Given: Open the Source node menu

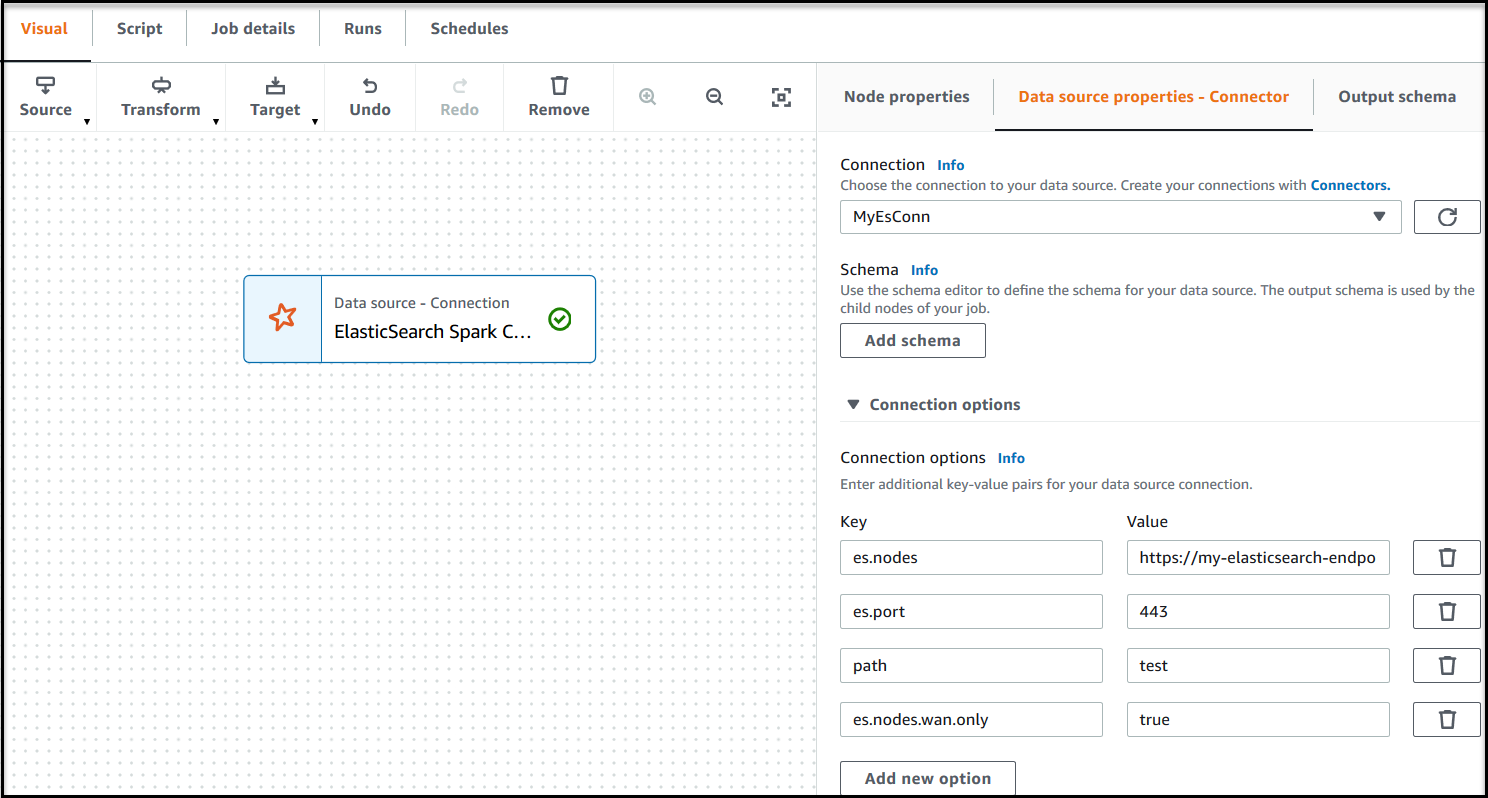Looking at the screenshot, I should coord(46,97).
